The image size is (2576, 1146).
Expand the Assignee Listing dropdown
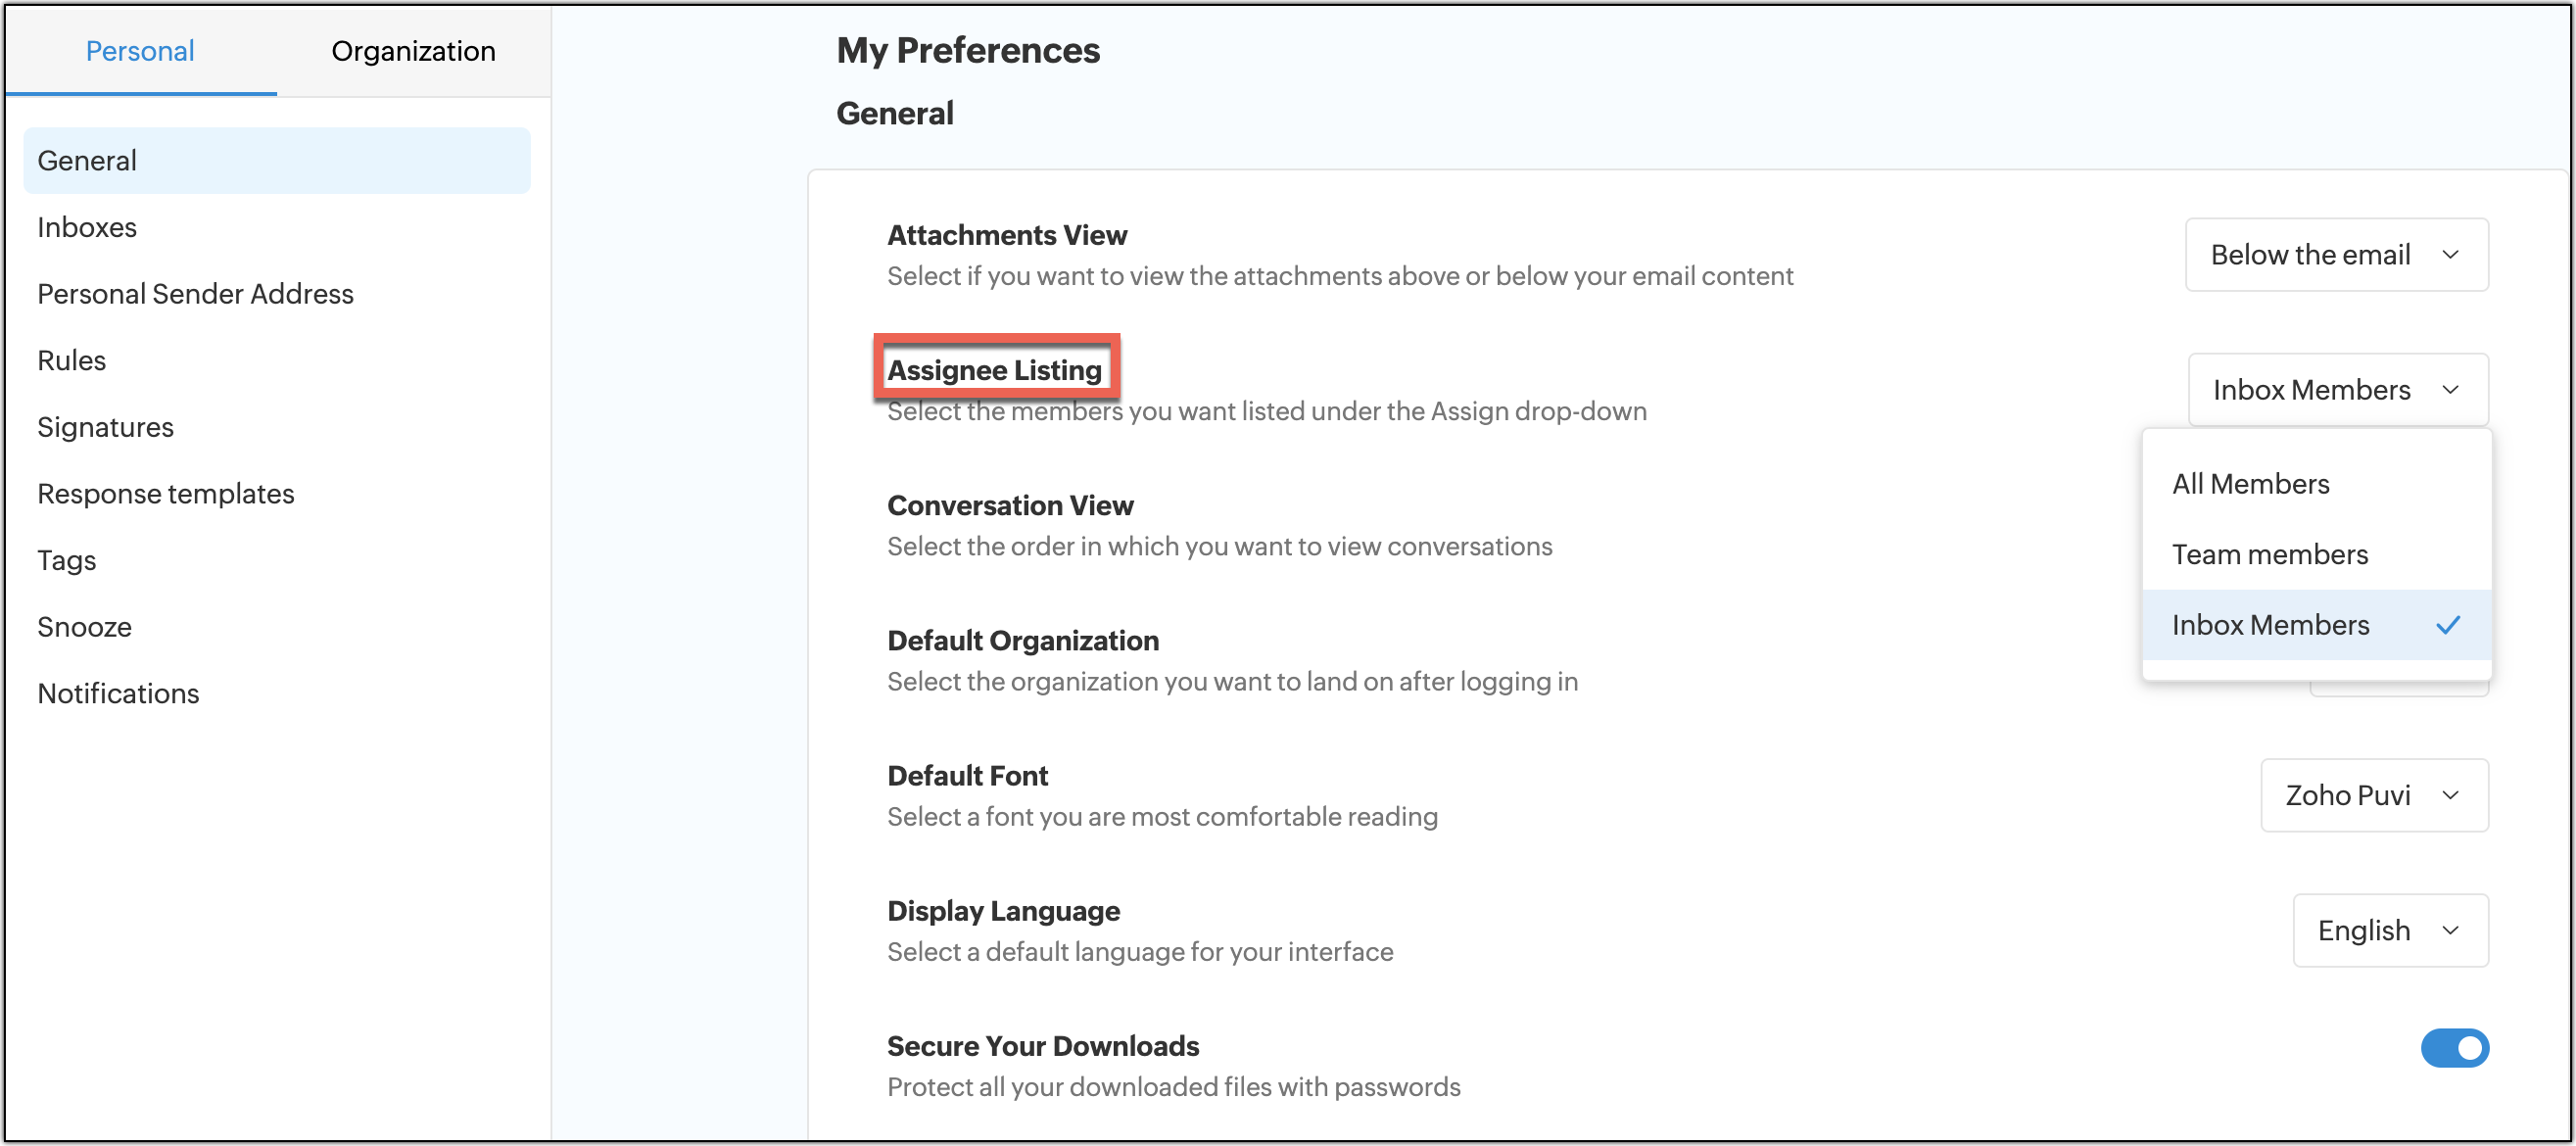point(2336,390)
